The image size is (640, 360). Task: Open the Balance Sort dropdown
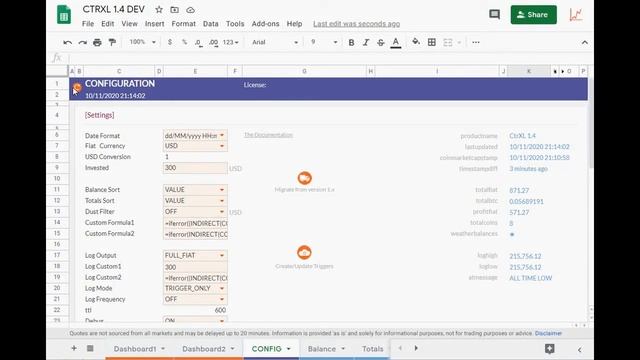222,189
